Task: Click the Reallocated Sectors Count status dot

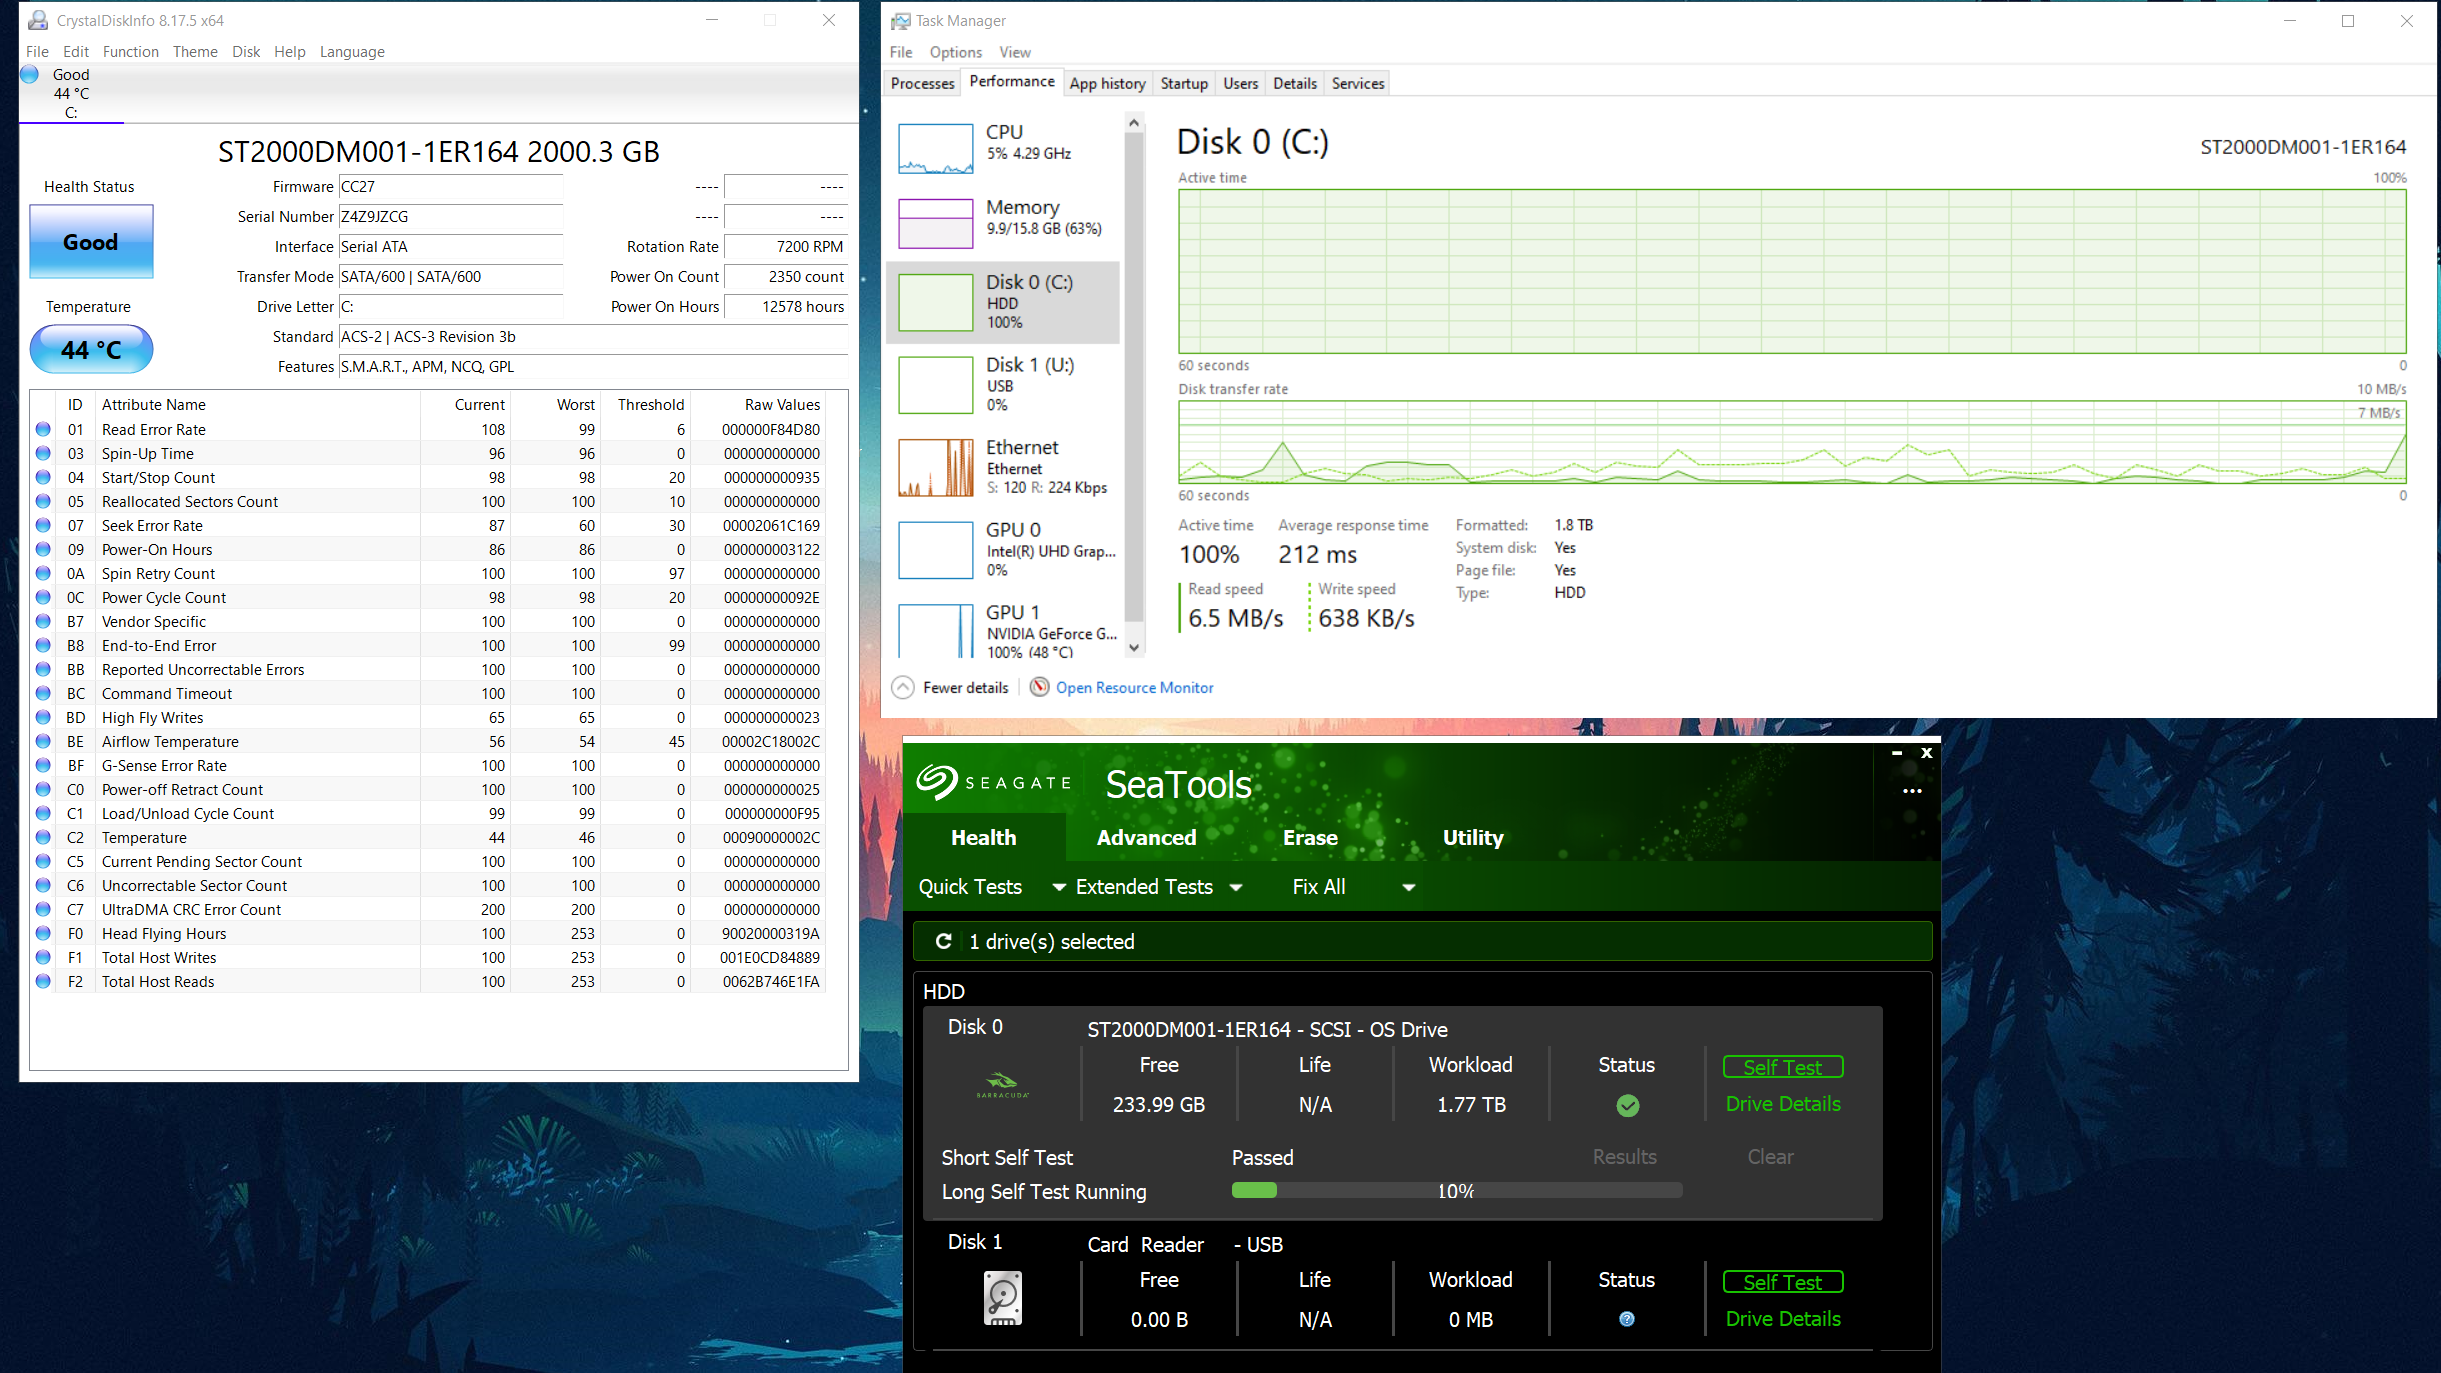Action: point(43,501)
